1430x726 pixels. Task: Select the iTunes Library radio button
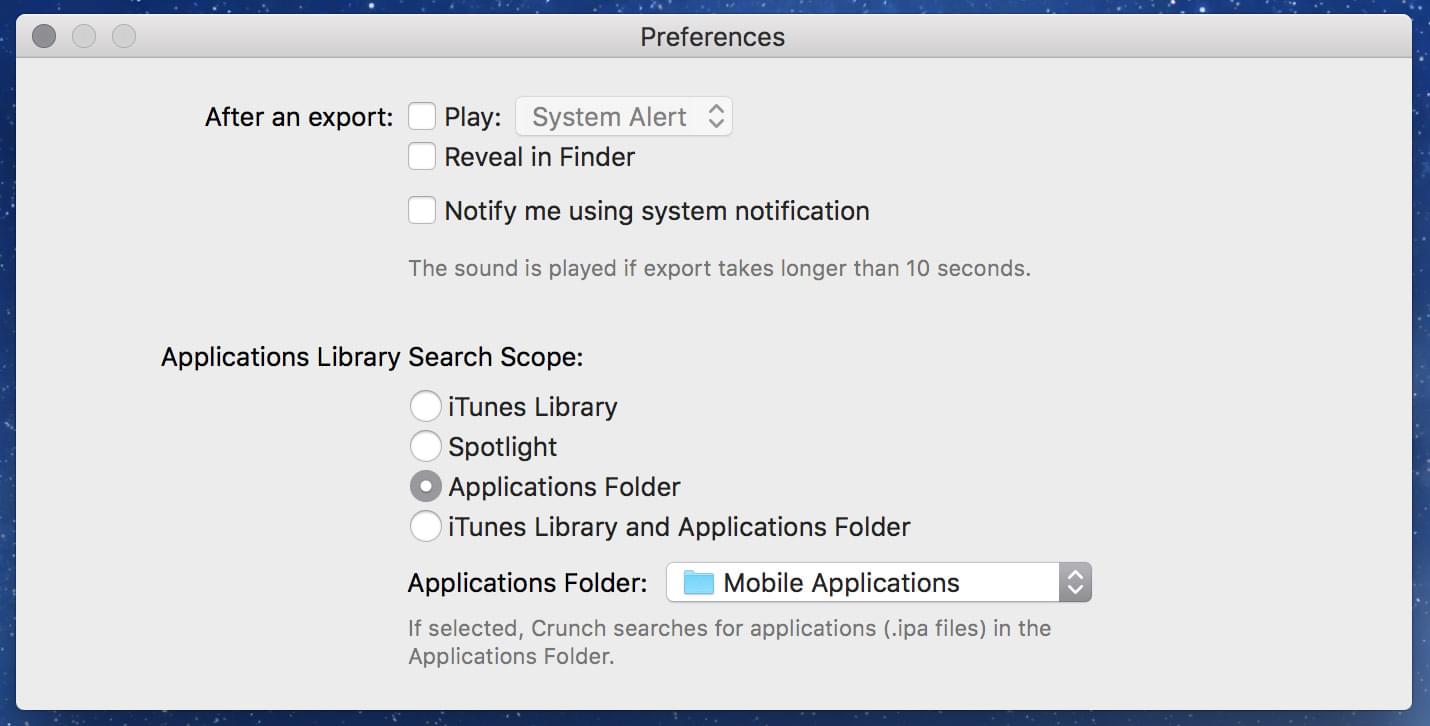point(425,407)
